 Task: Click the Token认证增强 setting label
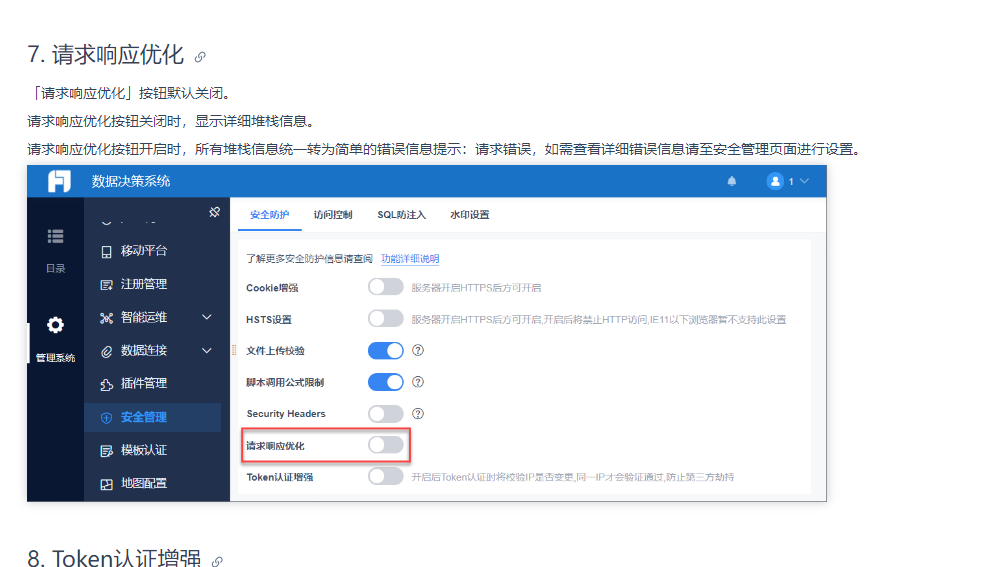[280, 477]
